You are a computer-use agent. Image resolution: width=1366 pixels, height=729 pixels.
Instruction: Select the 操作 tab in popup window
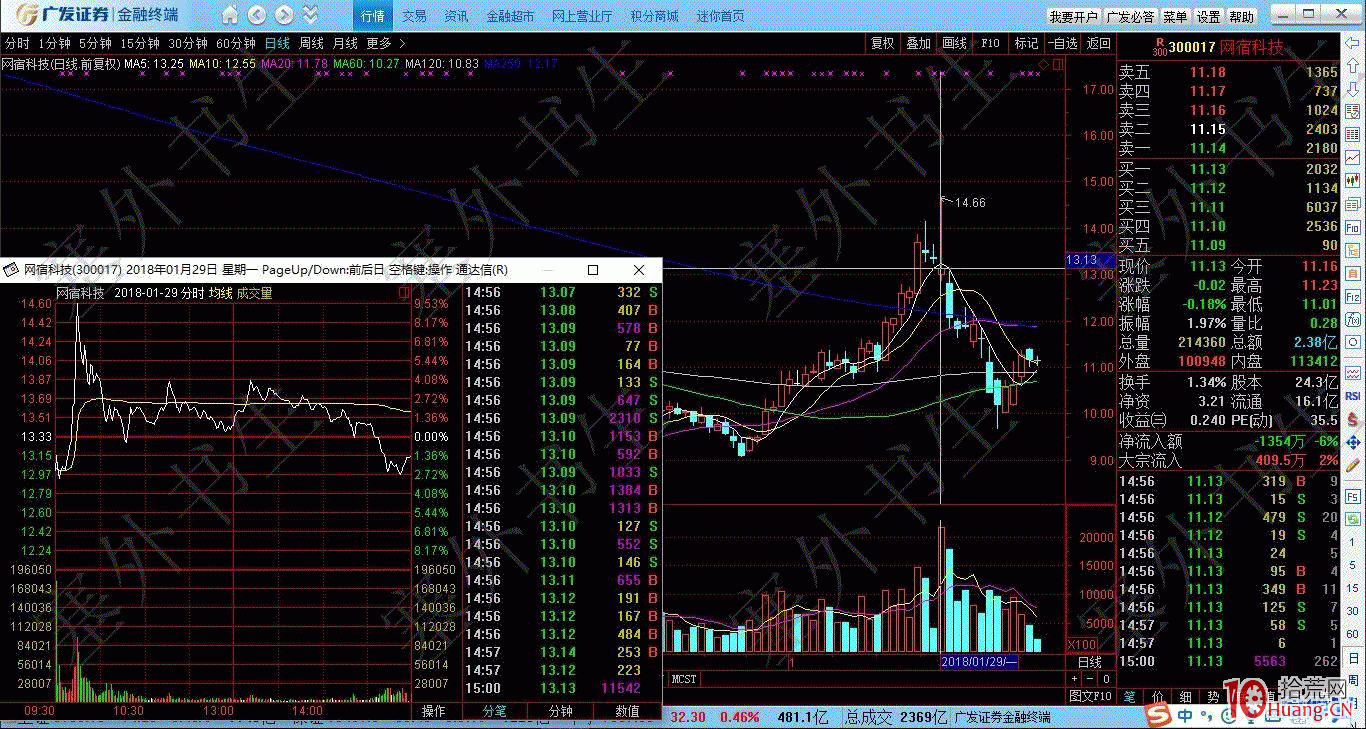pos(433,711)
